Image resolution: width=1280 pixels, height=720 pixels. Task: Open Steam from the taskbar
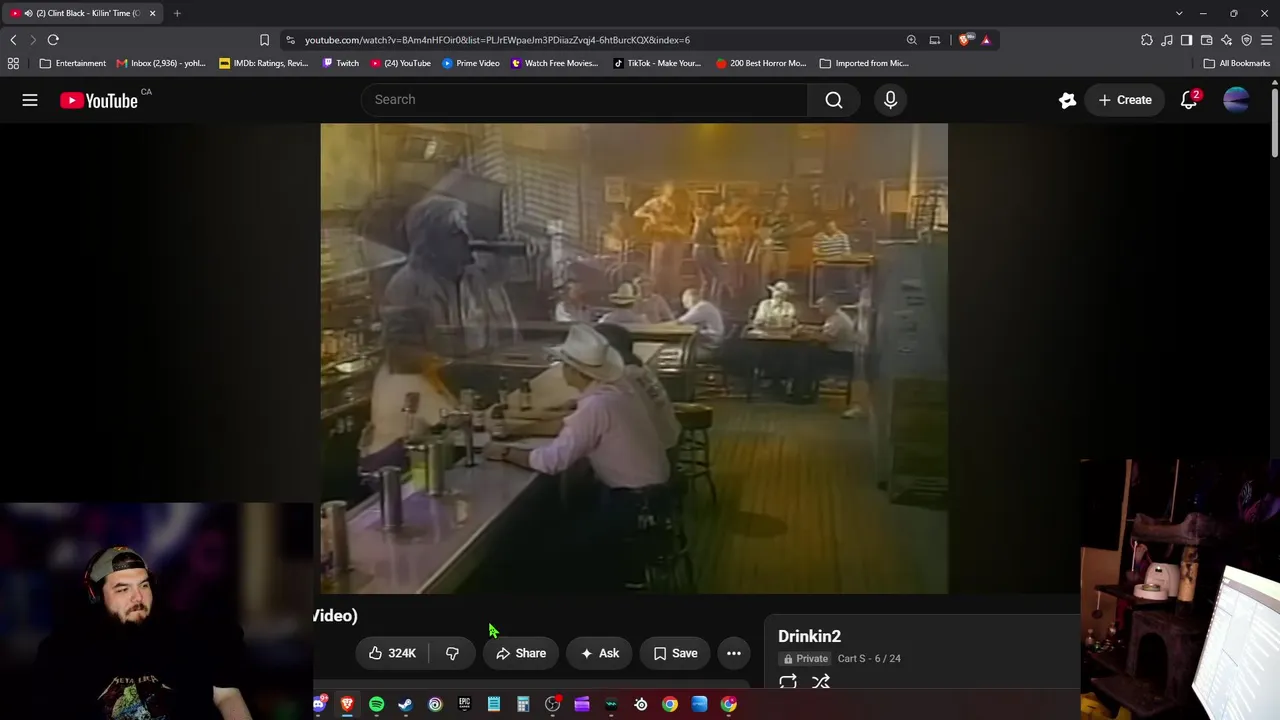tap(405, 704)
